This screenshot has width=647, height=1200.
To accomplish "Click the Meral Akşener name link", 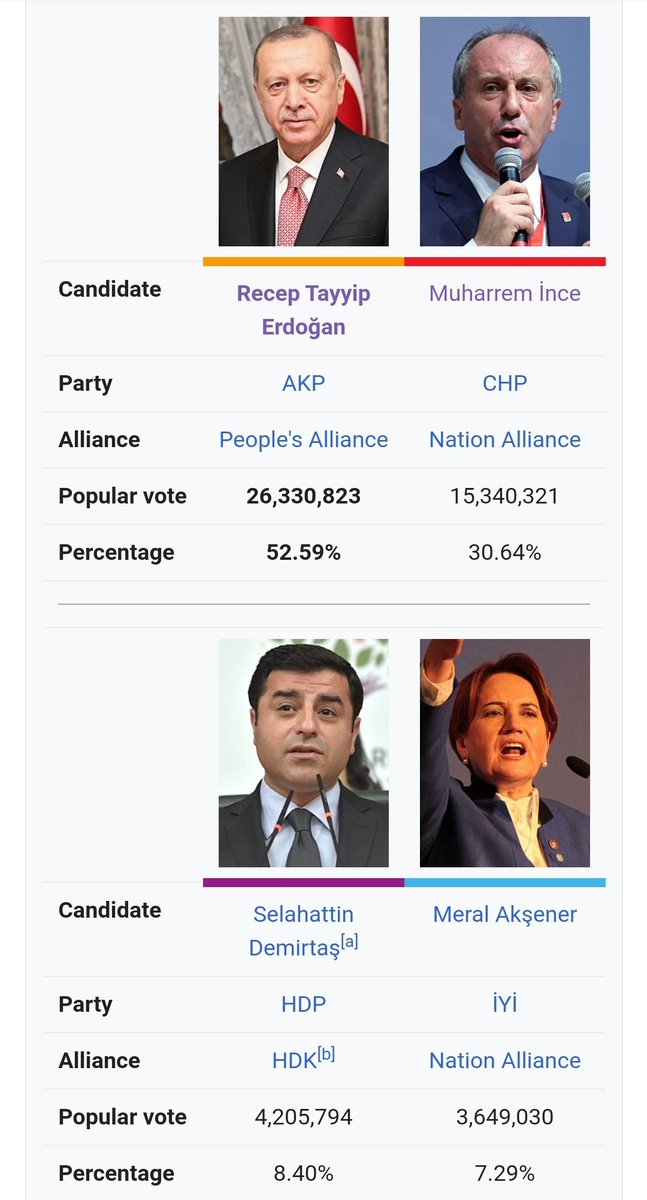I will tap(504, 914).
